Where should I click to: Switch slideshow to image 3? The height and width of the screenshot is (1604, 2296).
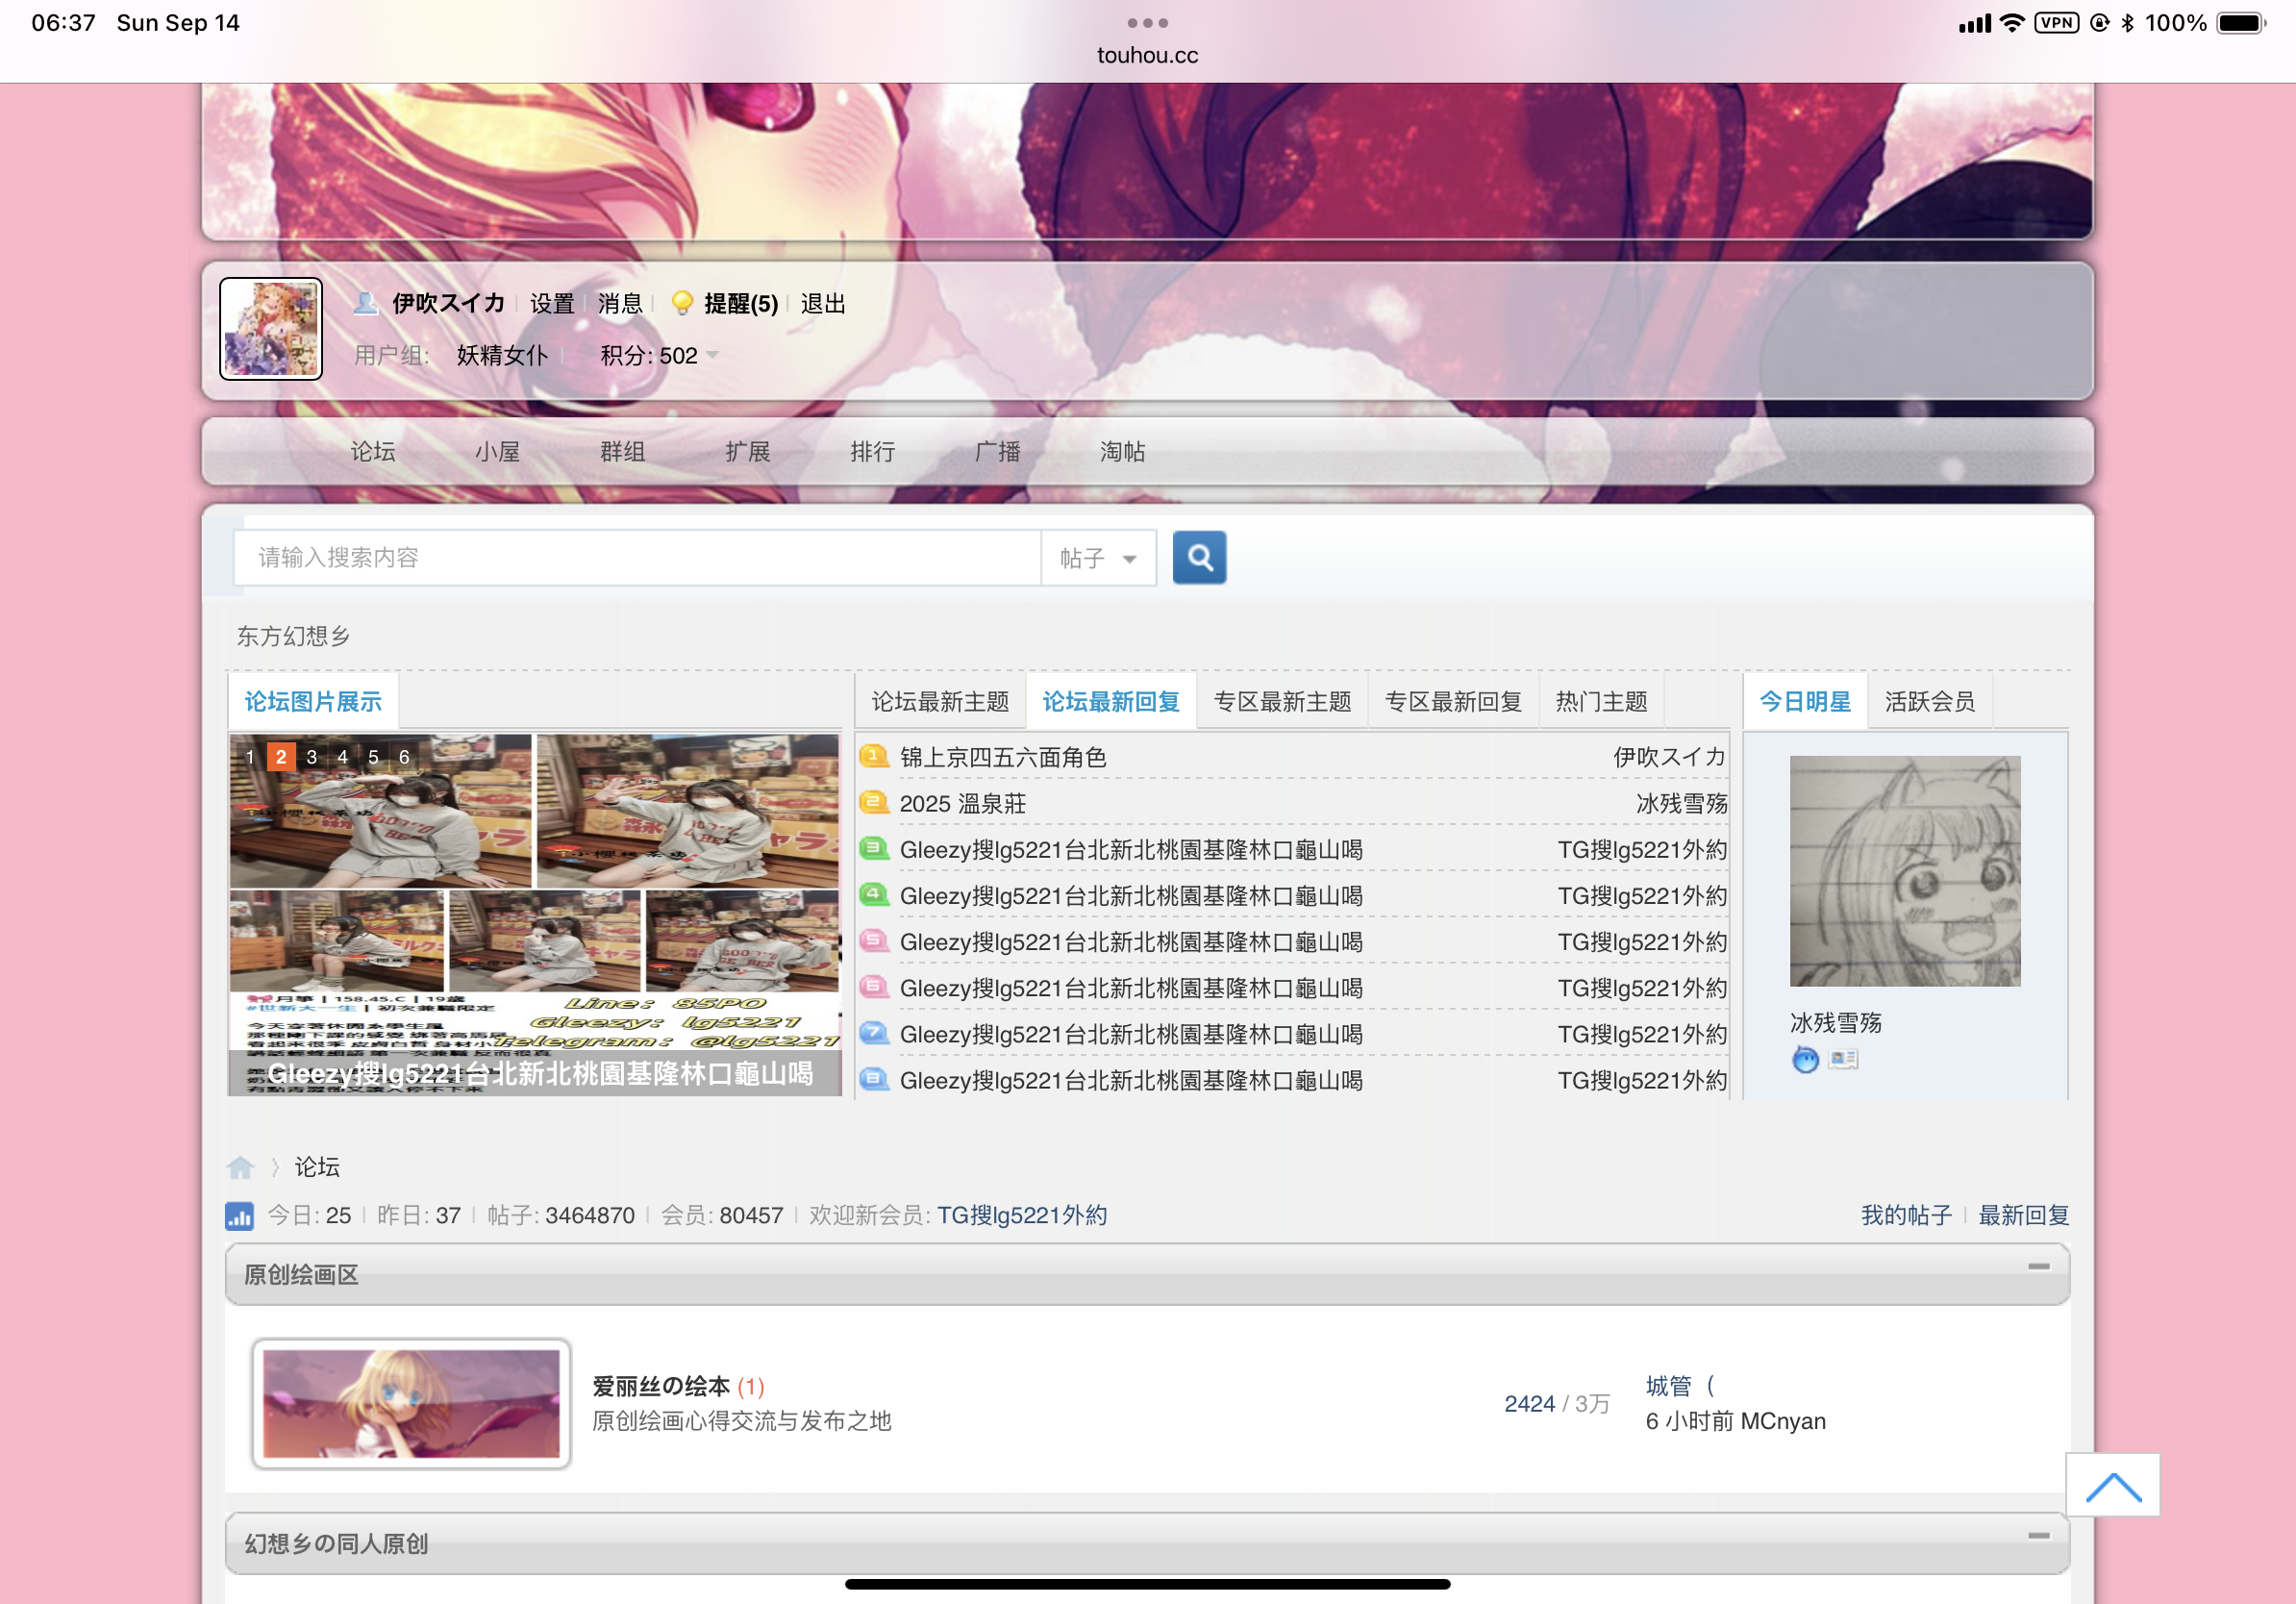pos(312,757)
